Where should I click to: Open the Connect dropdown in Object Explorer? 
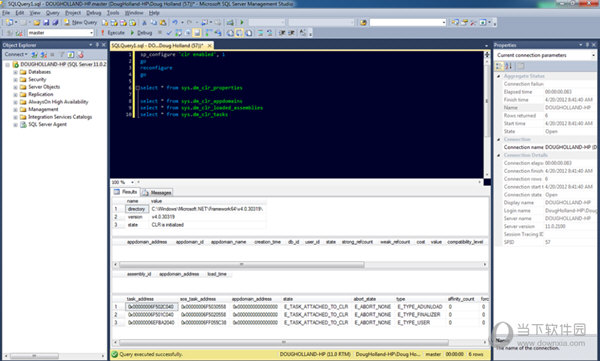(16, 55)
